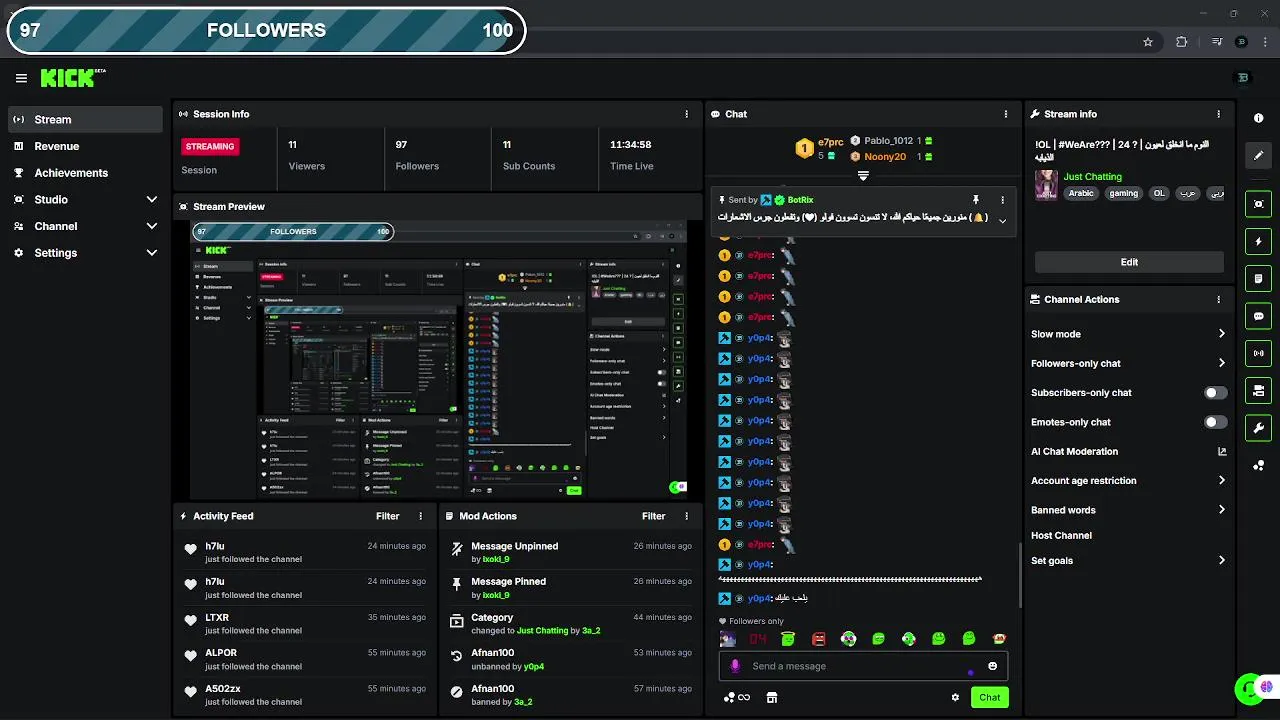Click the Stream Preview thumbnail
The image size is (1280, 720).
[440, 360]
